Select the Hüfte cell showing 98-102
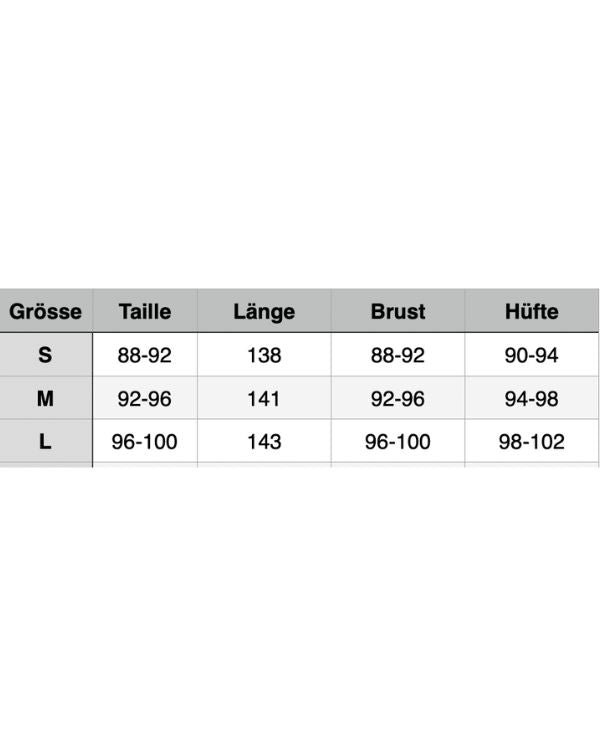Screen dimensions: 600x750 pos(532,442)
